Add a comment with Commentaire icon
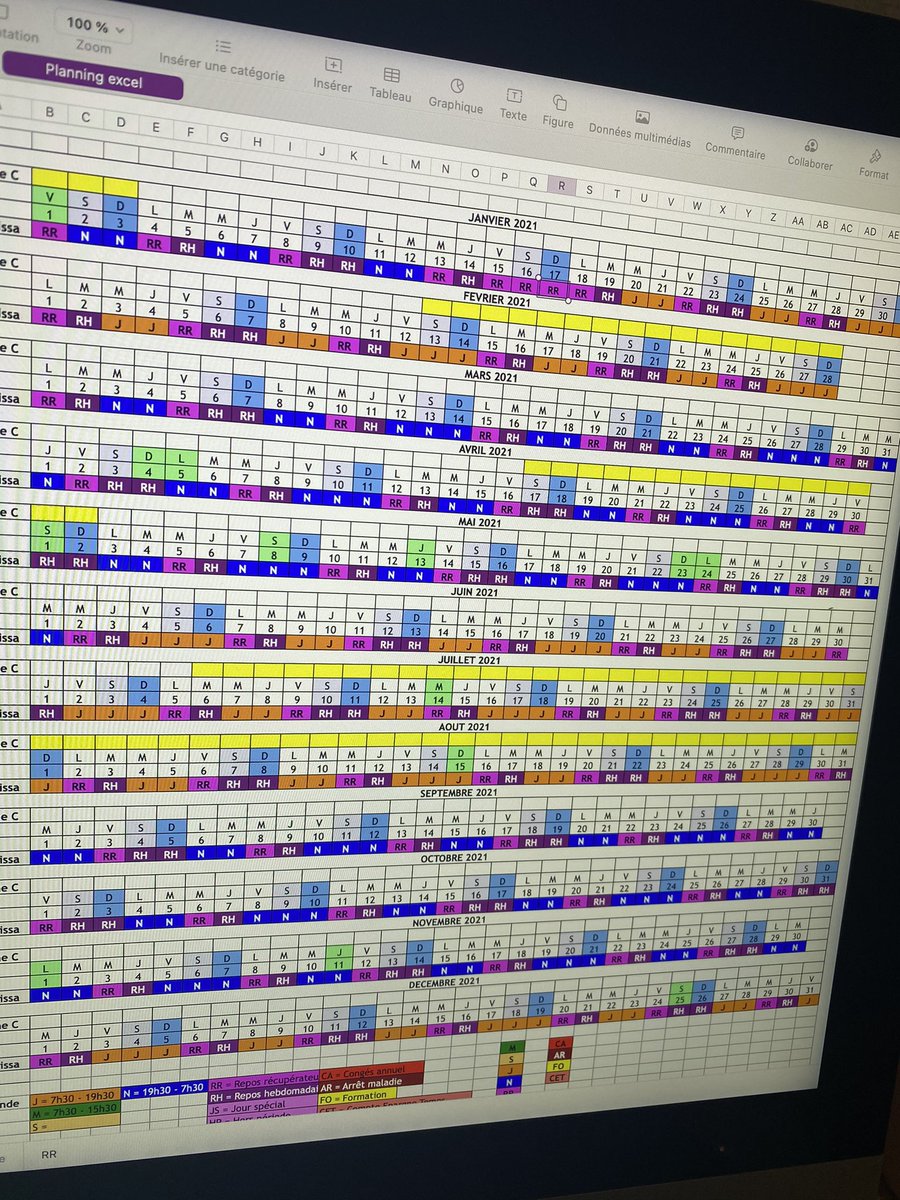The width and height of the screenshot is (900, 1200). point(737,133)
